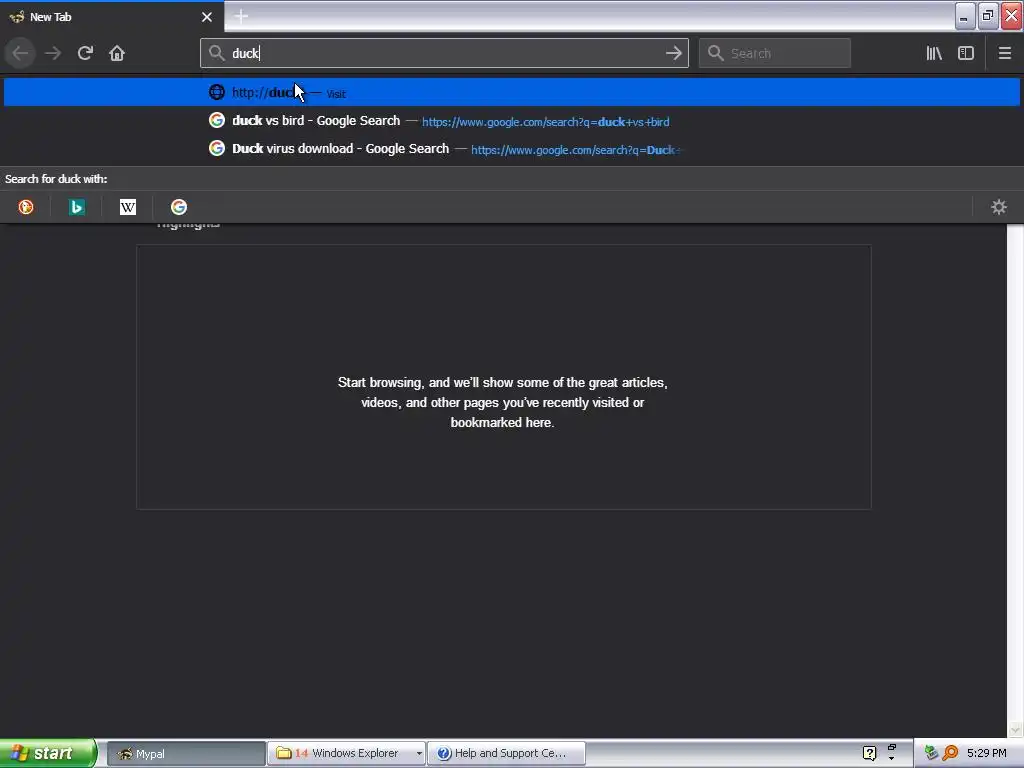Click the Safely Remove Hardware tray icon
The height and width of the screenshot is (768, 1024).
click(931, 753)
